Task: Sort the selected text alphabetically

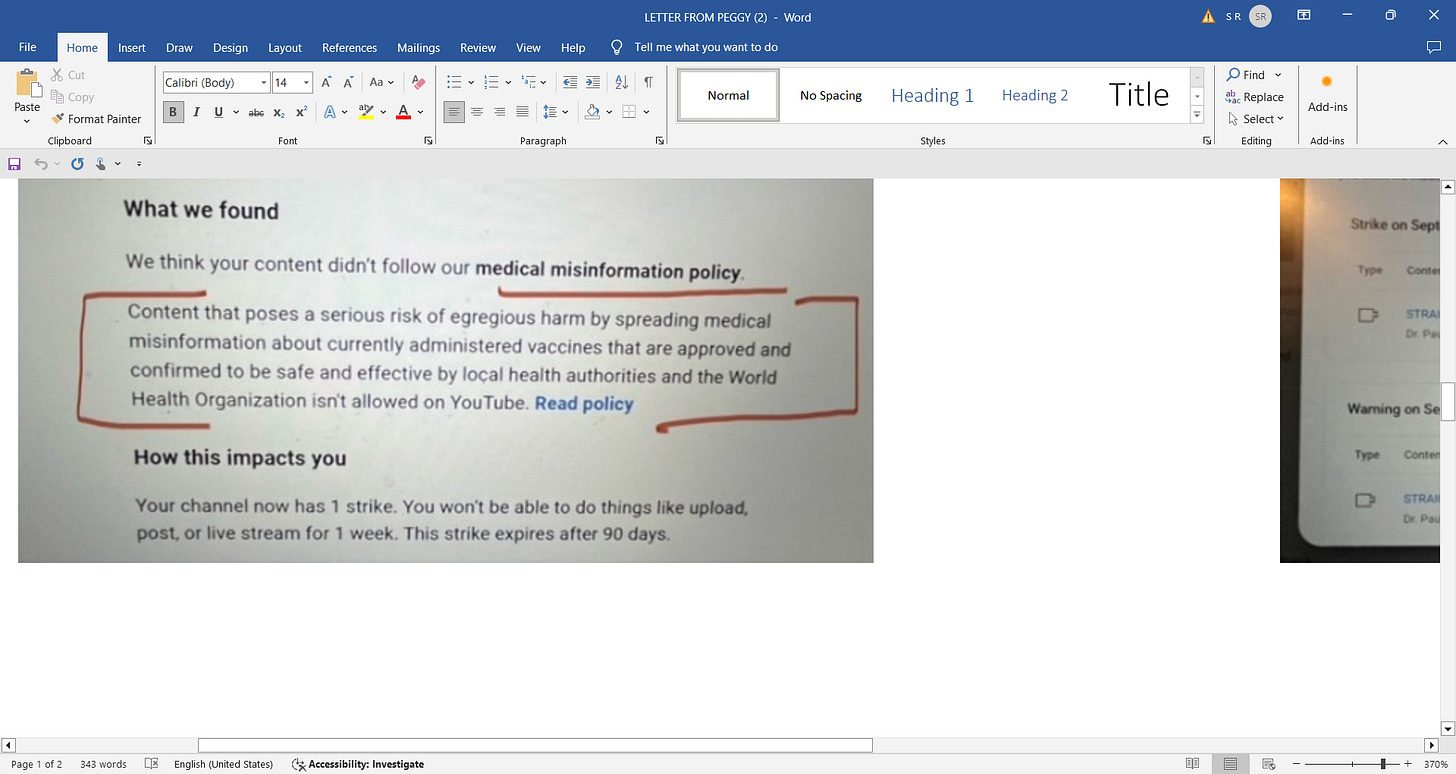Action: click(x=621, y=83)
